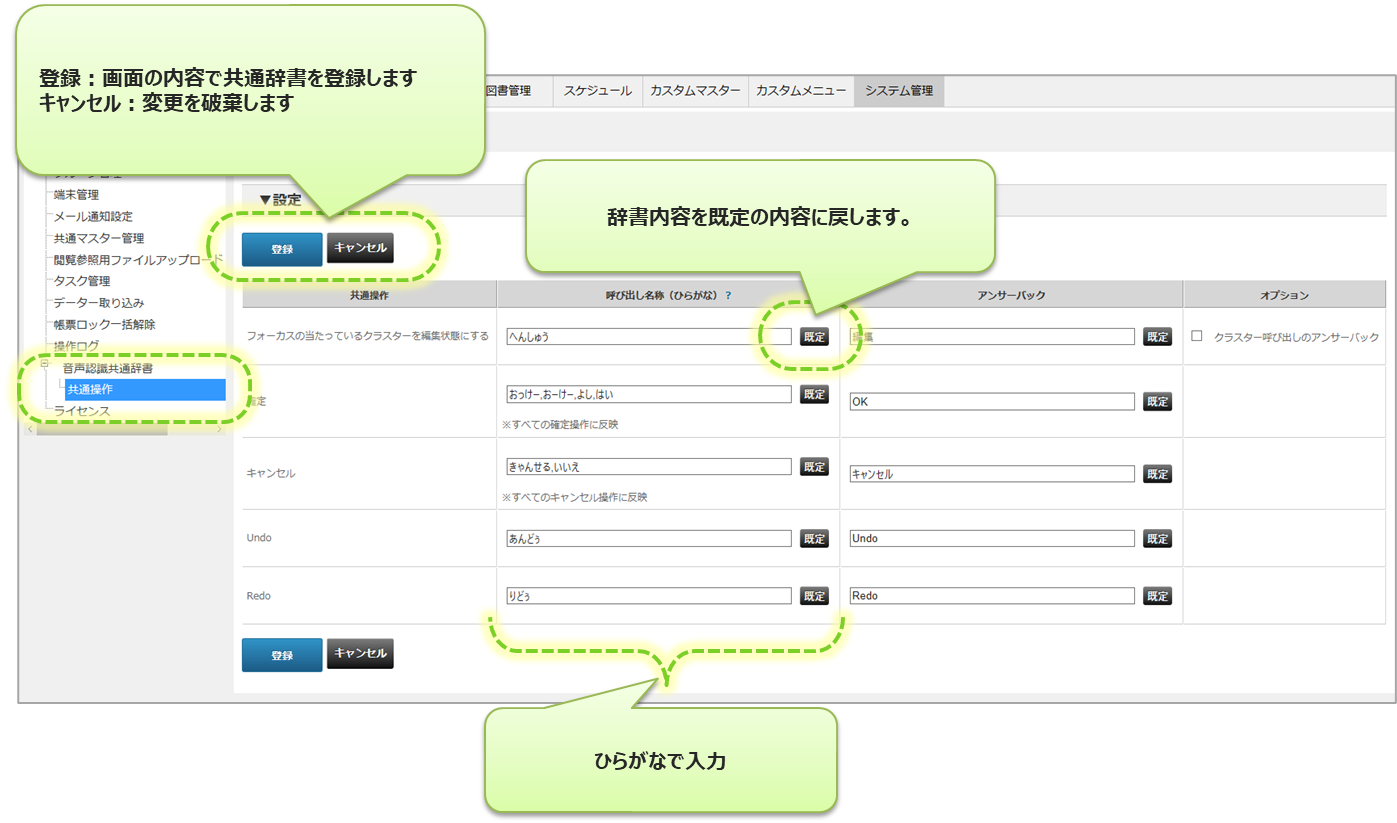Open タスク管理 from the sidebar tree
This screenshot has height=823, width=1397.
(82, 281)
